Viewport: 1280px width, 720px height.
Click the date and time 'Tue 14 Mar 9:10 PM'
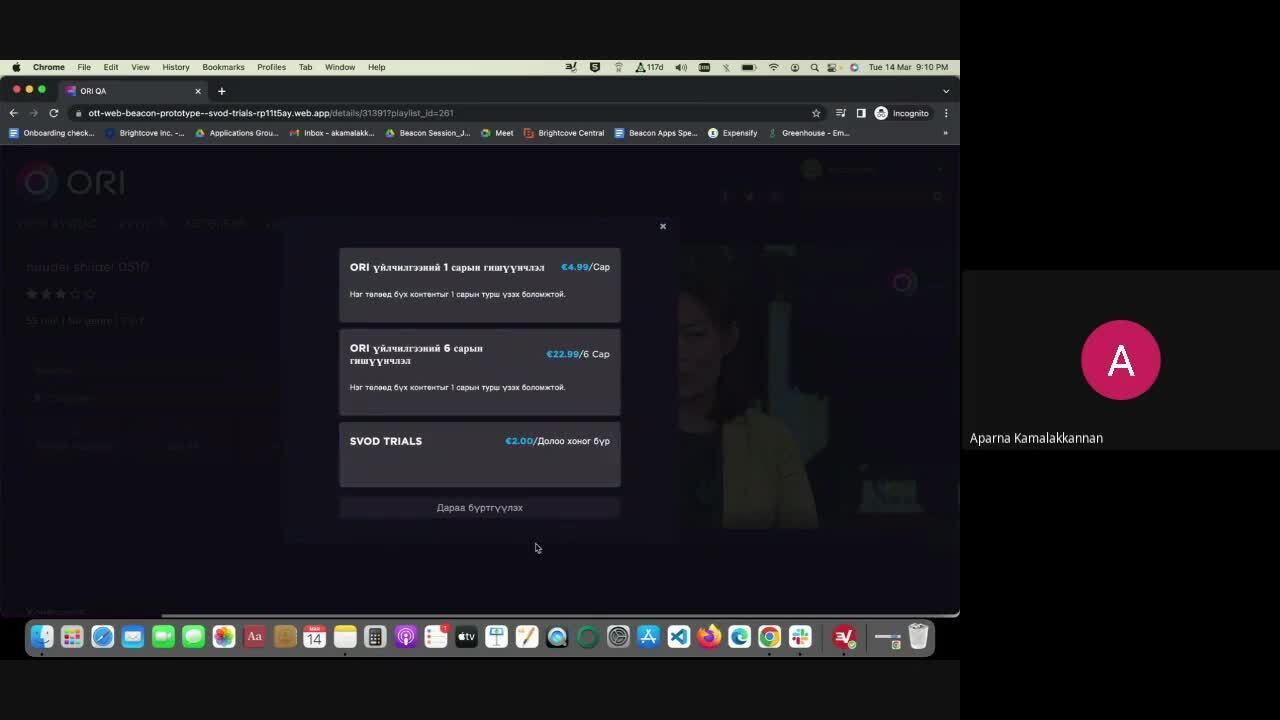click(x=908, y=67)
